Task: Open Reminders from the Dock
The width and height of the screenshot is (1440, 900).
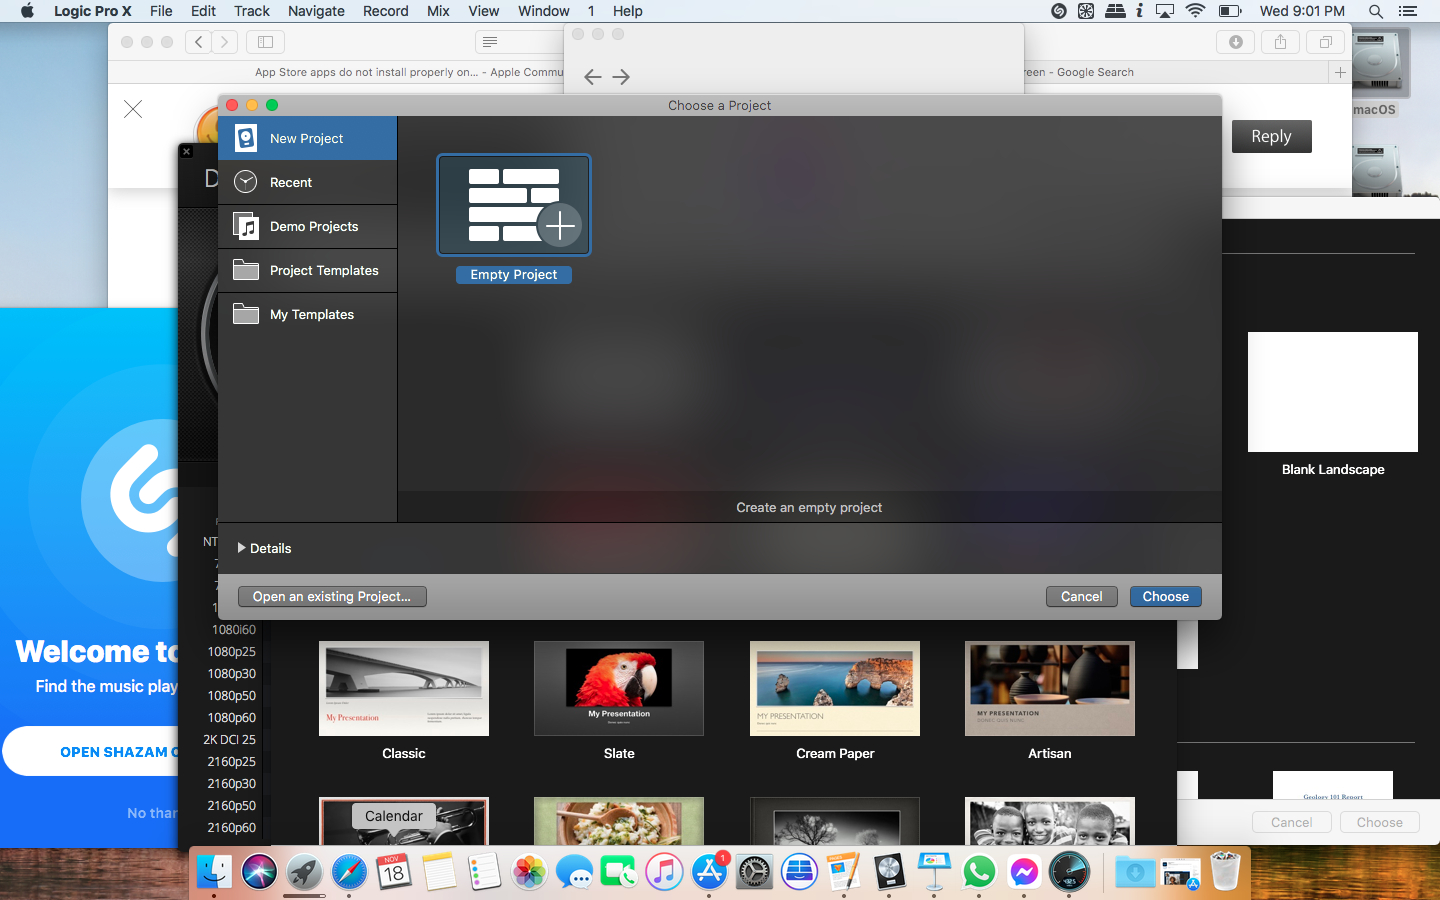Action: point(484,872)
